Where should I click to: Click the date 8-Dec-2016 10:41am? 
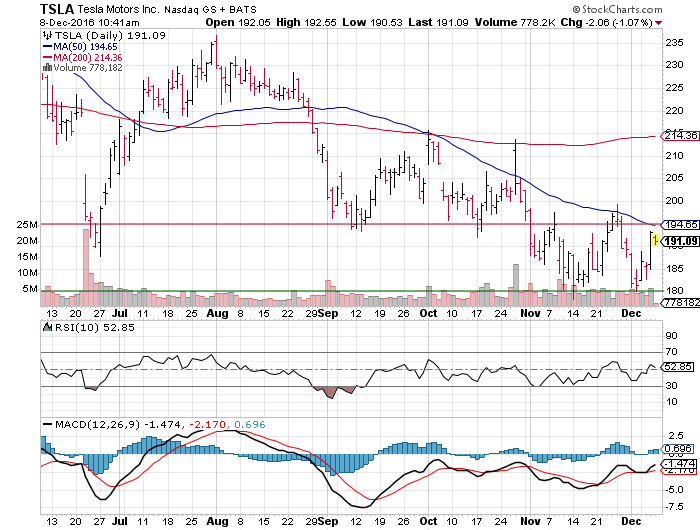(x=89, y=22)
